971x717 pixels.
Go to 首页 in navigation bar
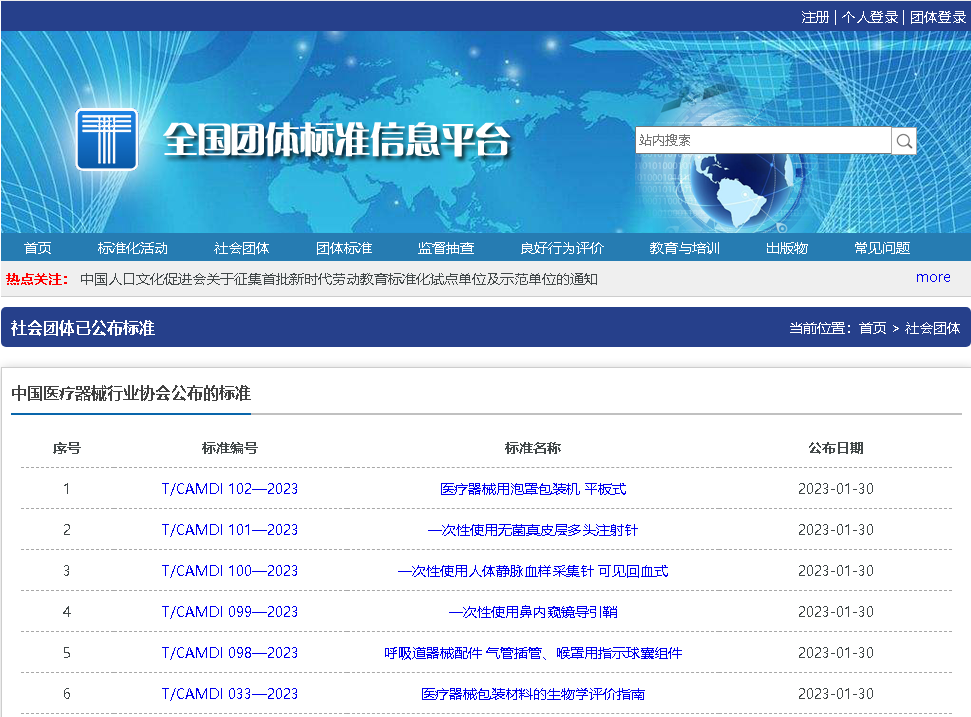point(38,248)
